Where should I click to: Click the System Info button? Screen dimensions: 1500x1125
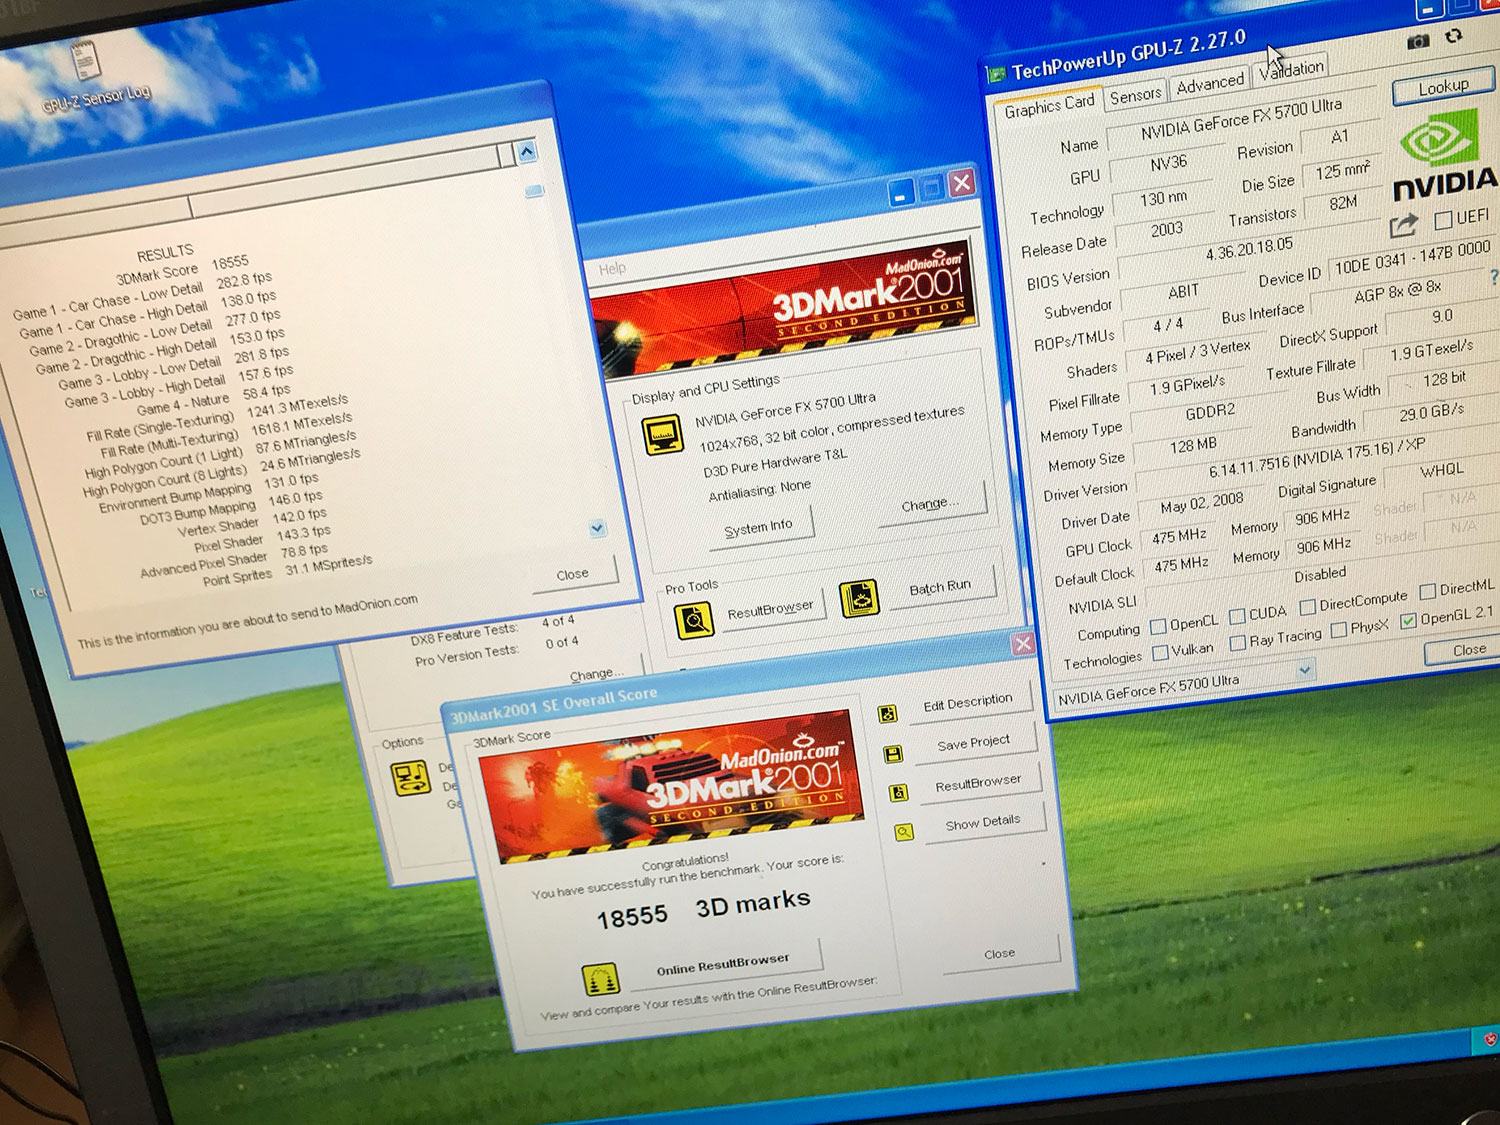[758, 526]
